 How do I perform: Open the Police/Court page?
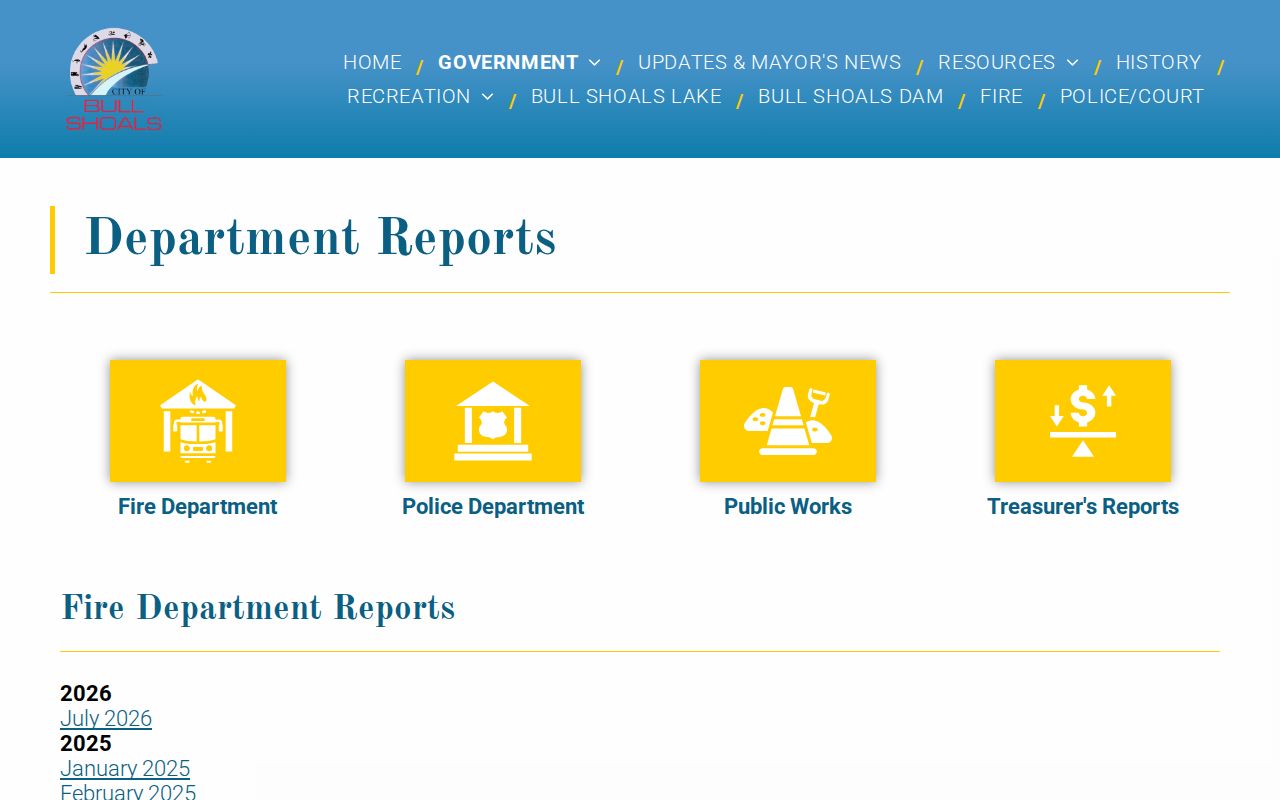pos(1132,96)
